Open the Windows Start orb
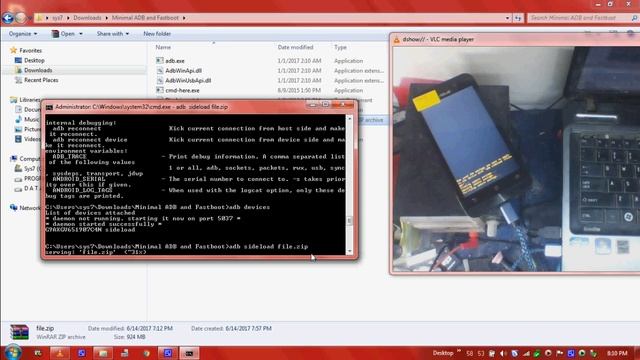 (13, 352)
